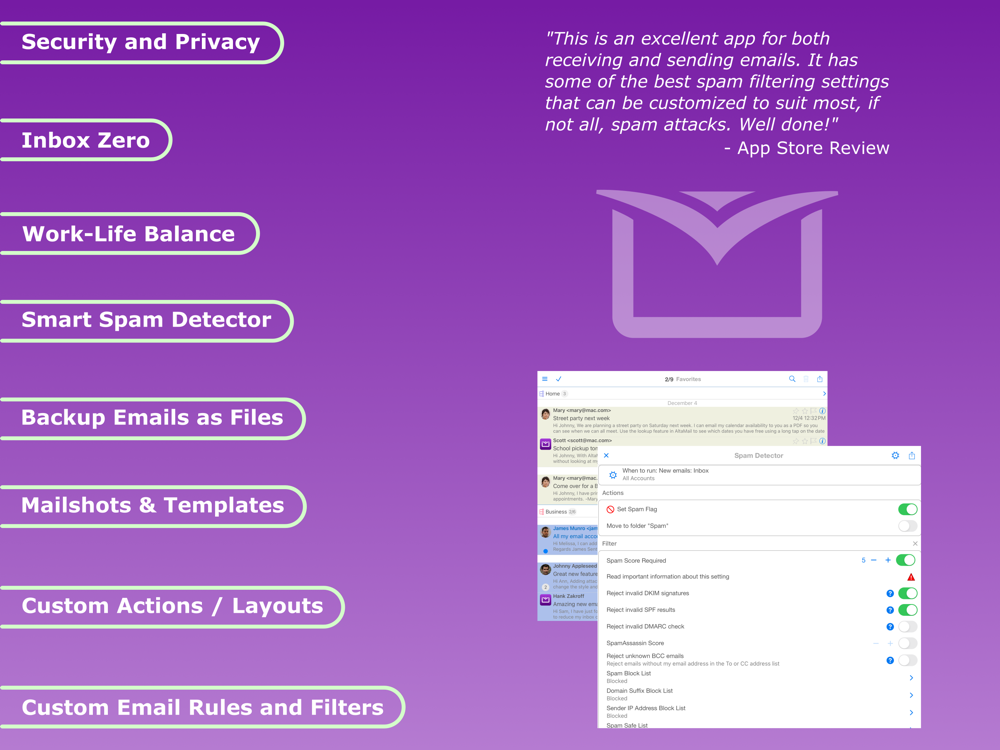Open help for Reject invalid DMARC check
Viewport: 1000px width, 750px height.
pos(890,627)
